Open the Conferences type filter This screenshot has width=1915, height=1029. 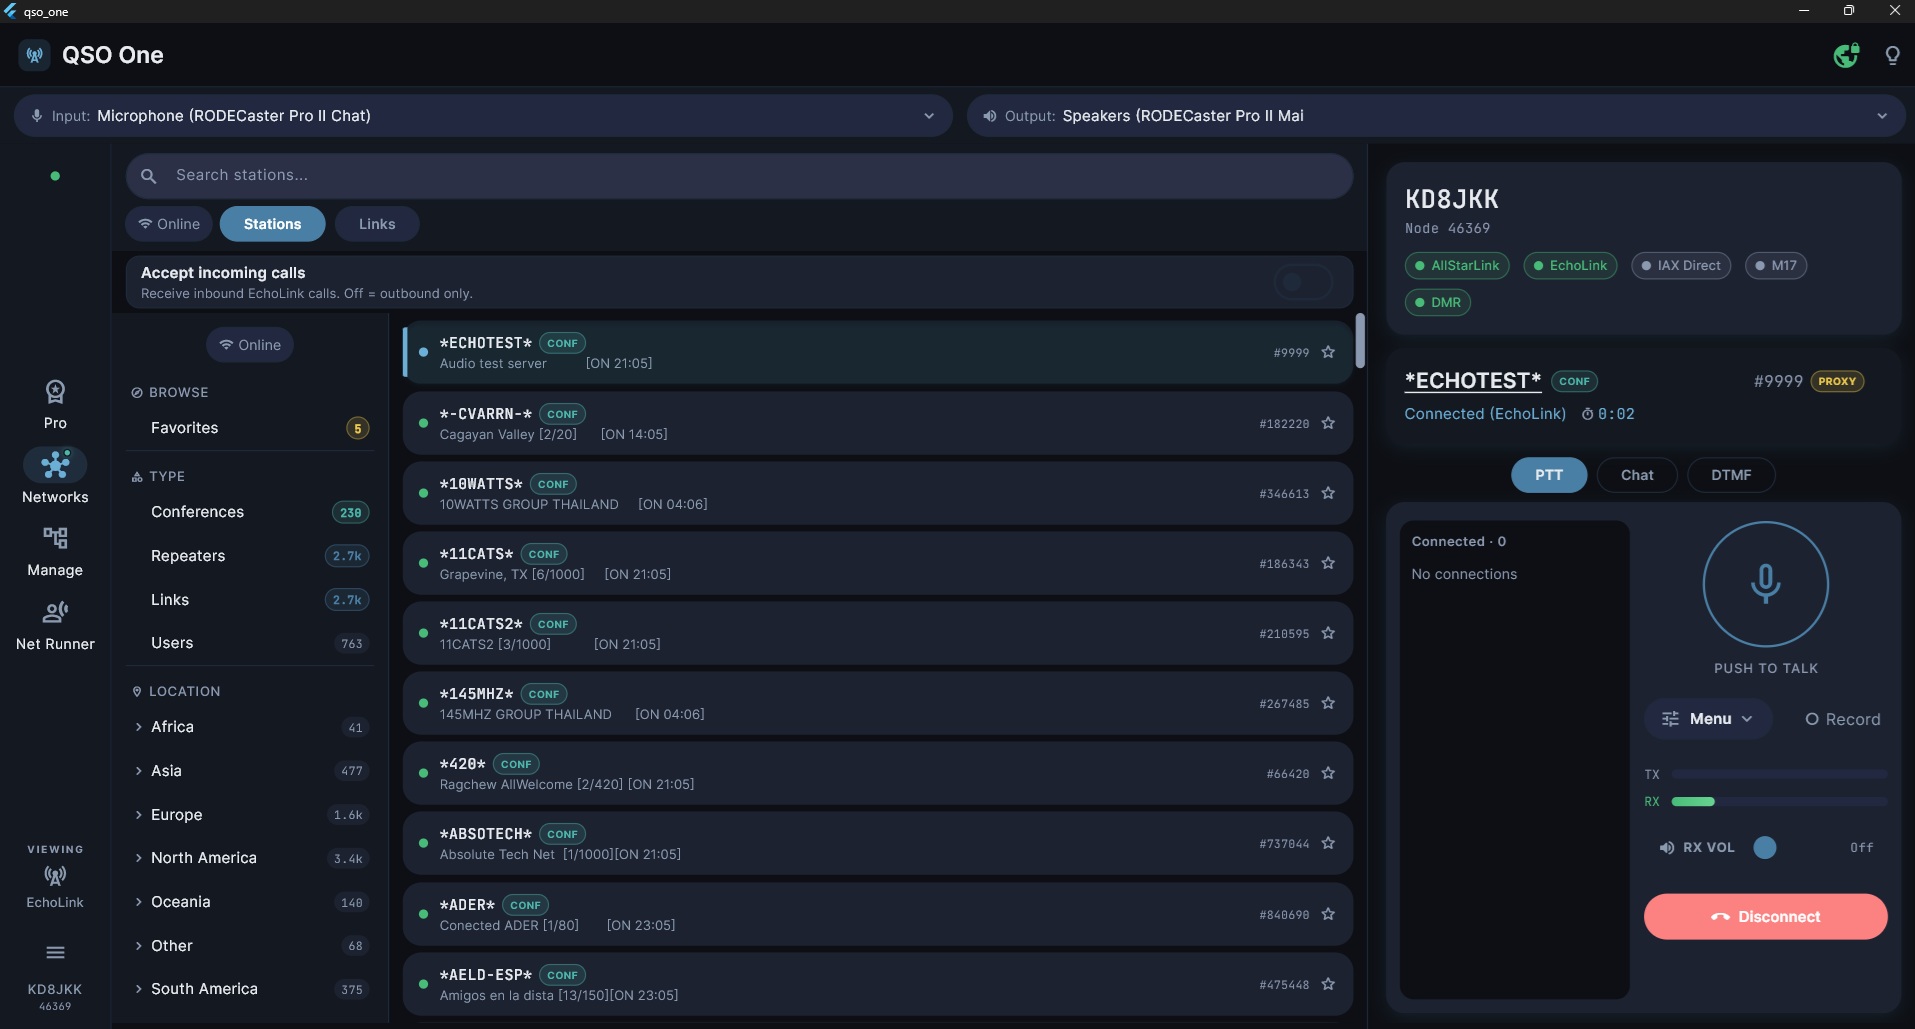tap(250, 512)
